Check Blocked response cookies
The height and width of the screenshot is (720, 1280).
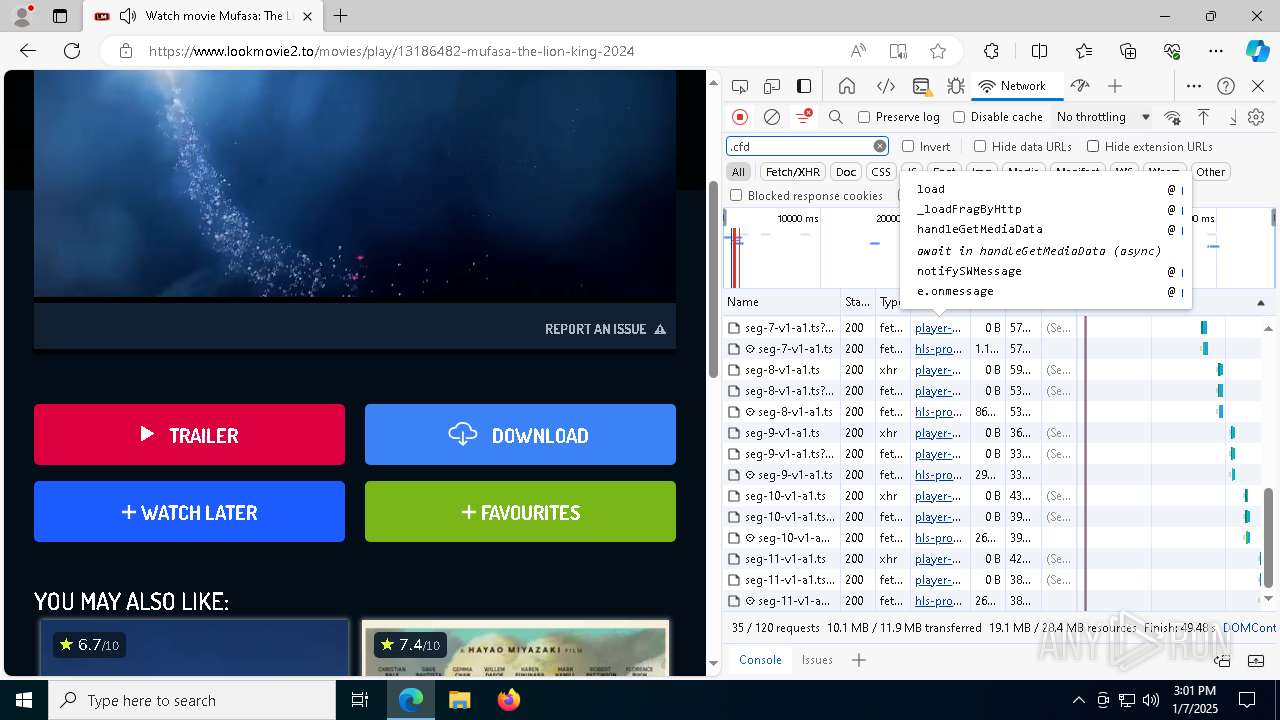736,195
